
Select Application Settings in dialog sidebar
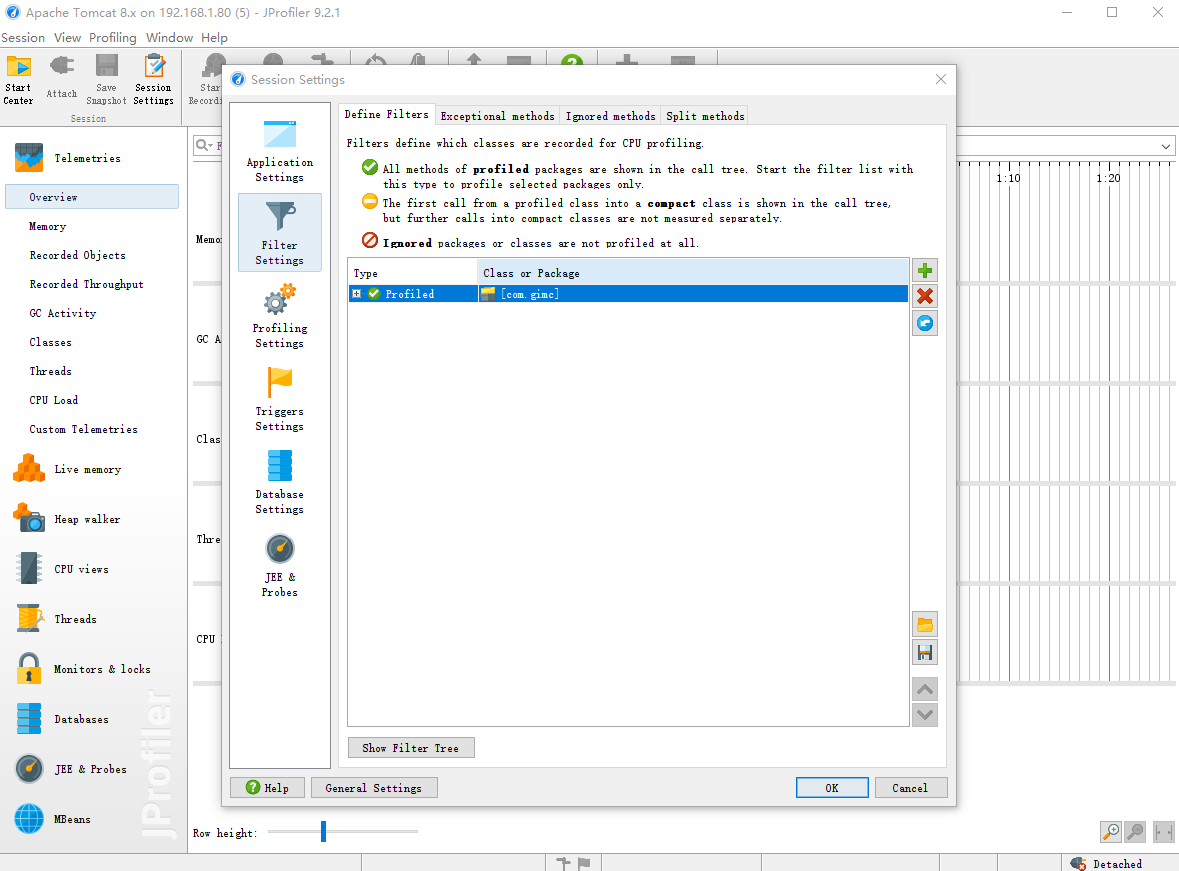click(x=280, y=150)
